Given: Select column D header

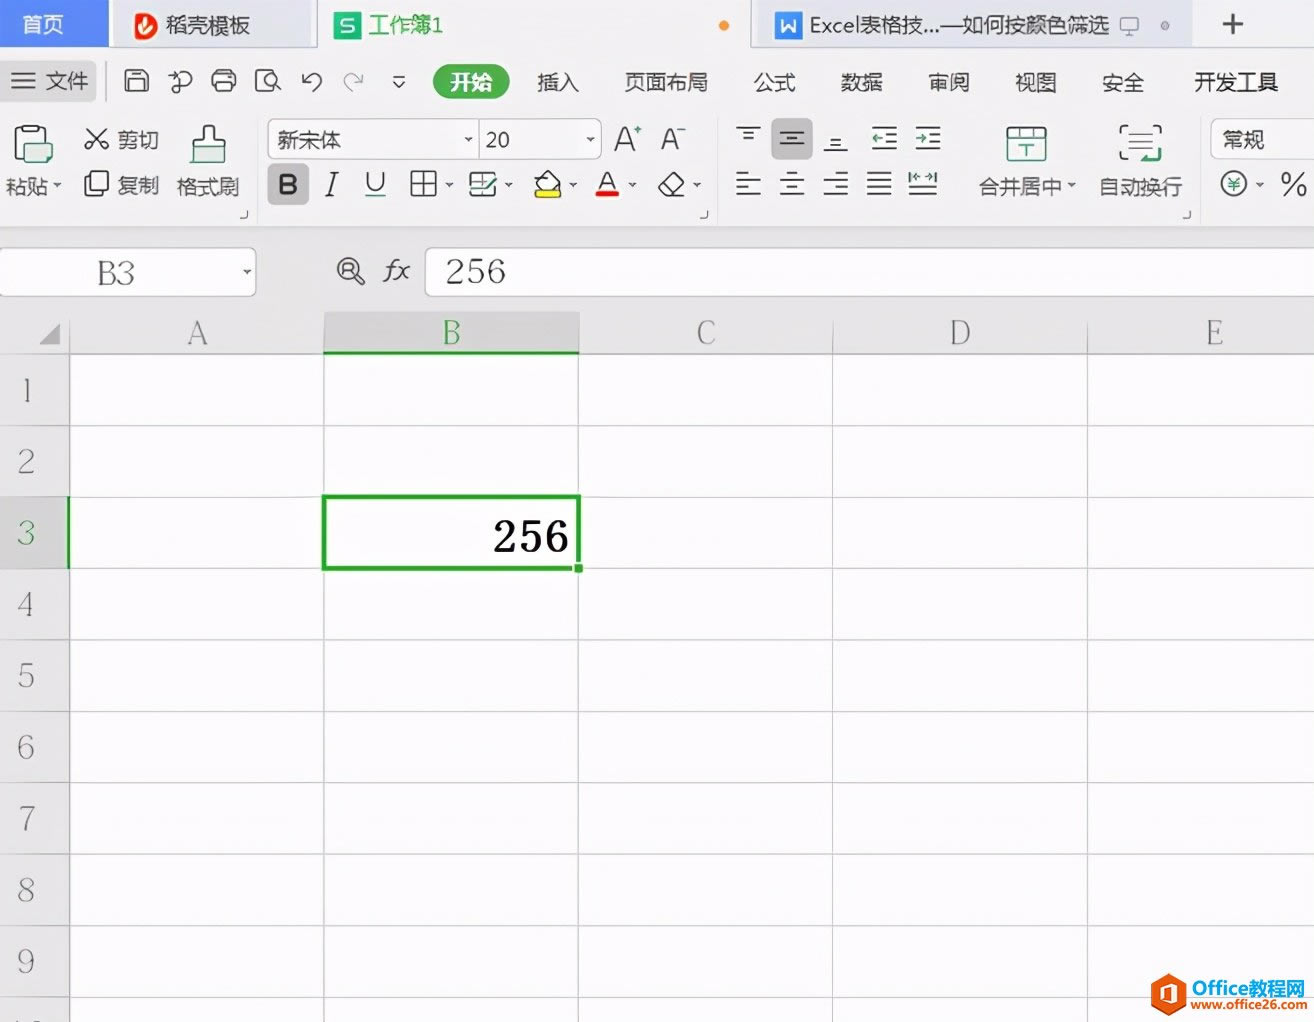Looking at the screenshot, I should pos(960,333).
